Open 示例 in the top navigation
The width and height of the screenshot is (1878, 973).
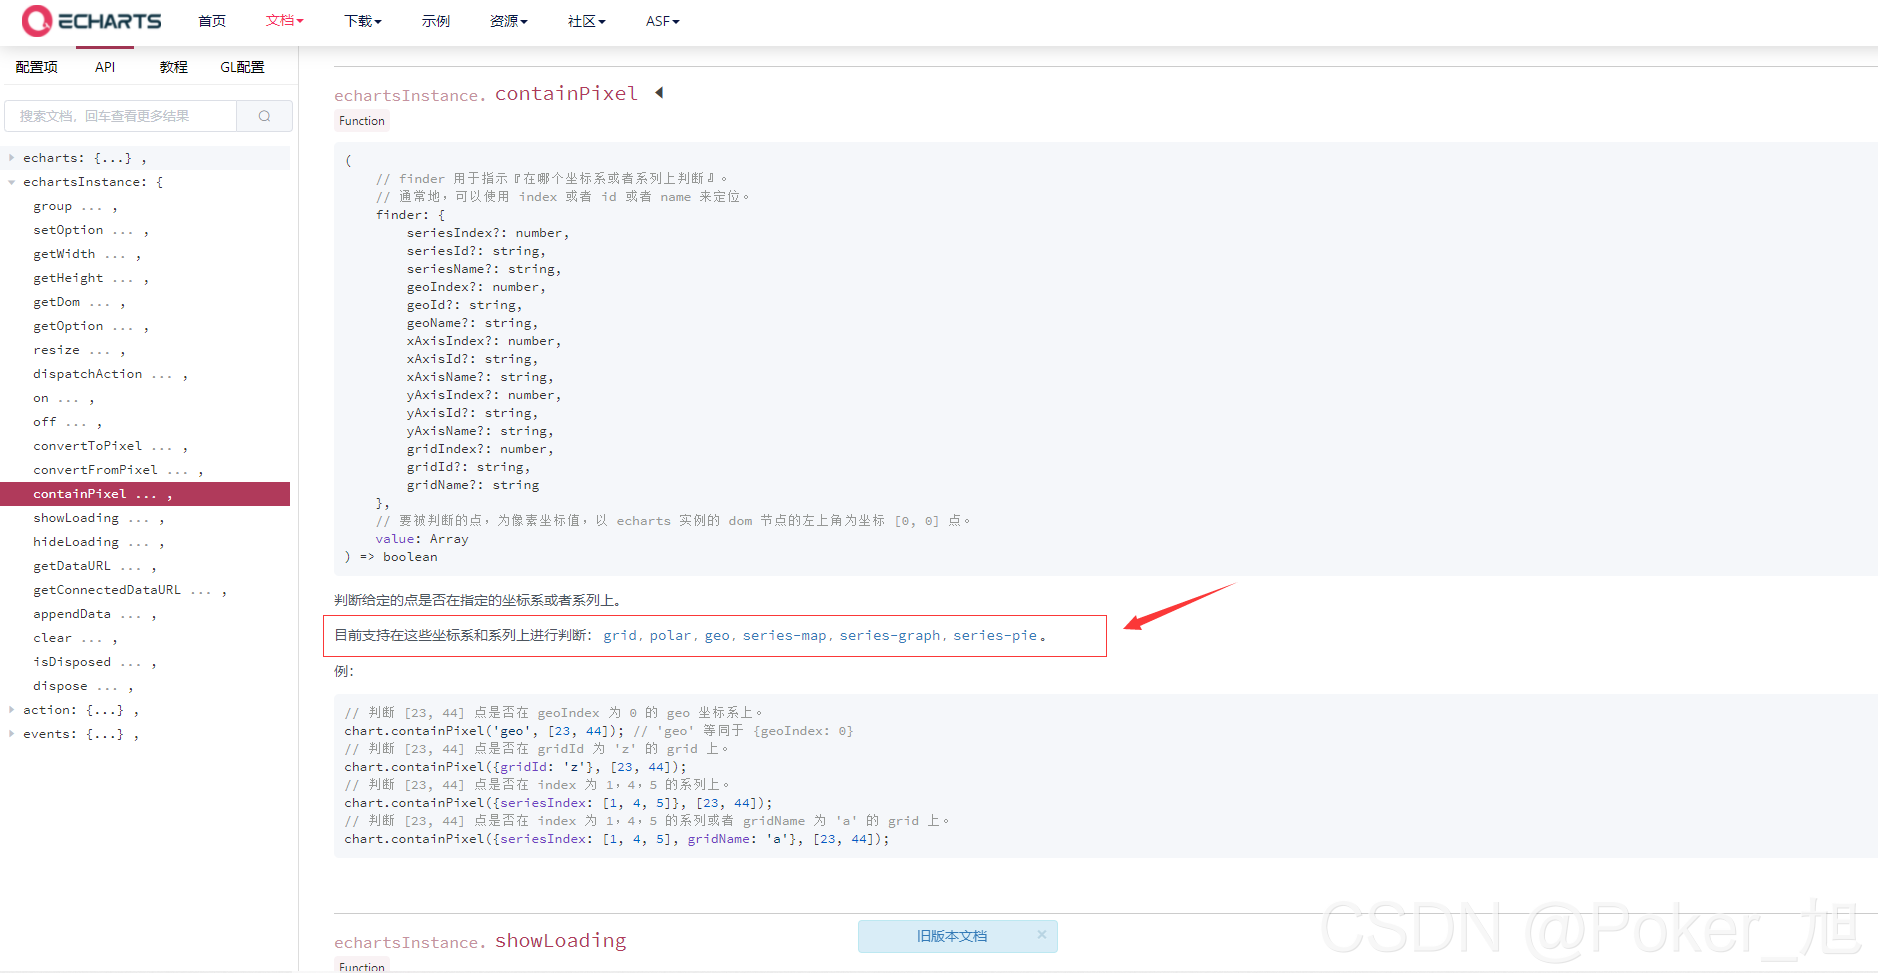(x=436, y=21)
